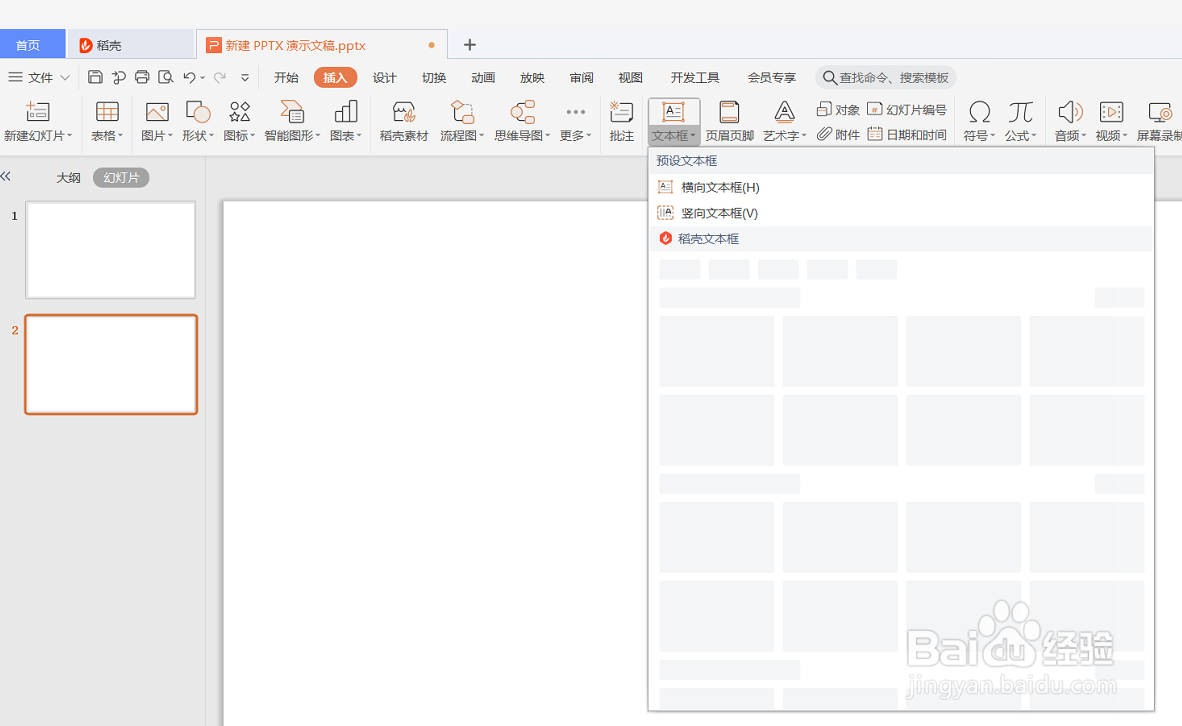Add a comment with 批注 icon
The height and width of the screenshot is (726, 1182).
coord(621,112)
